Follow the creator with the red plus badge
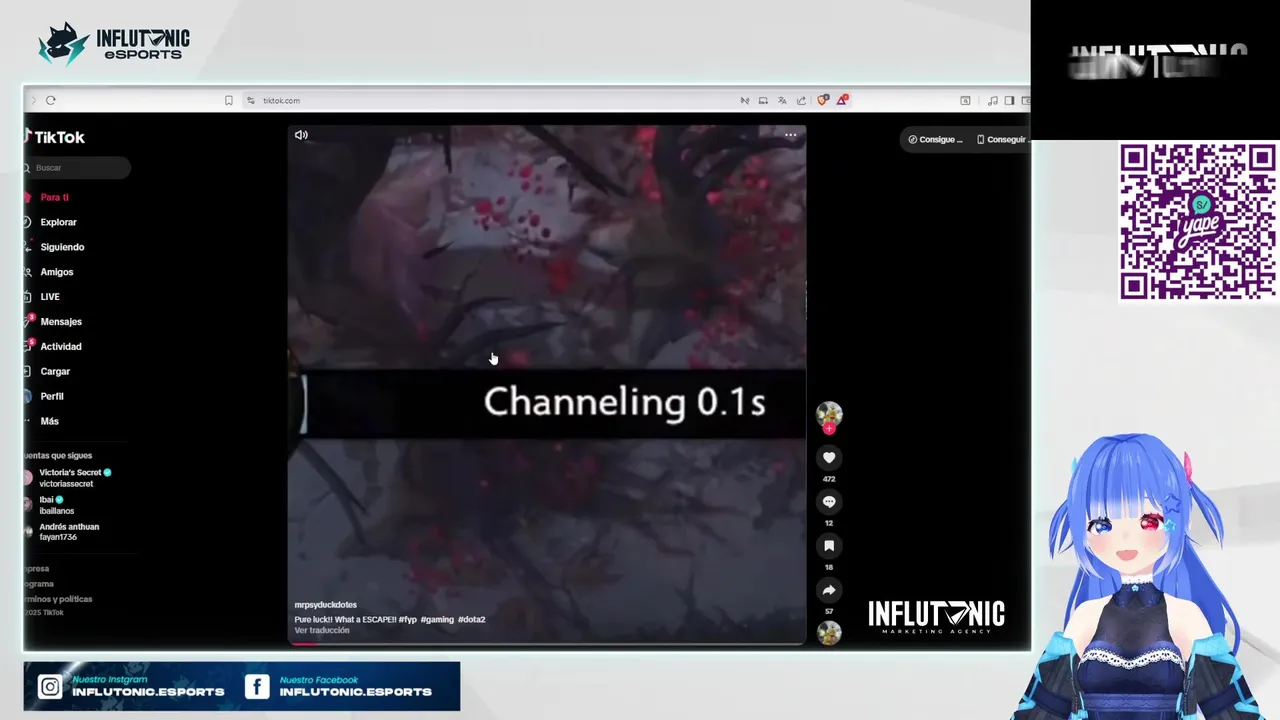The image size is (1280, 720). [x=829, y=429]
